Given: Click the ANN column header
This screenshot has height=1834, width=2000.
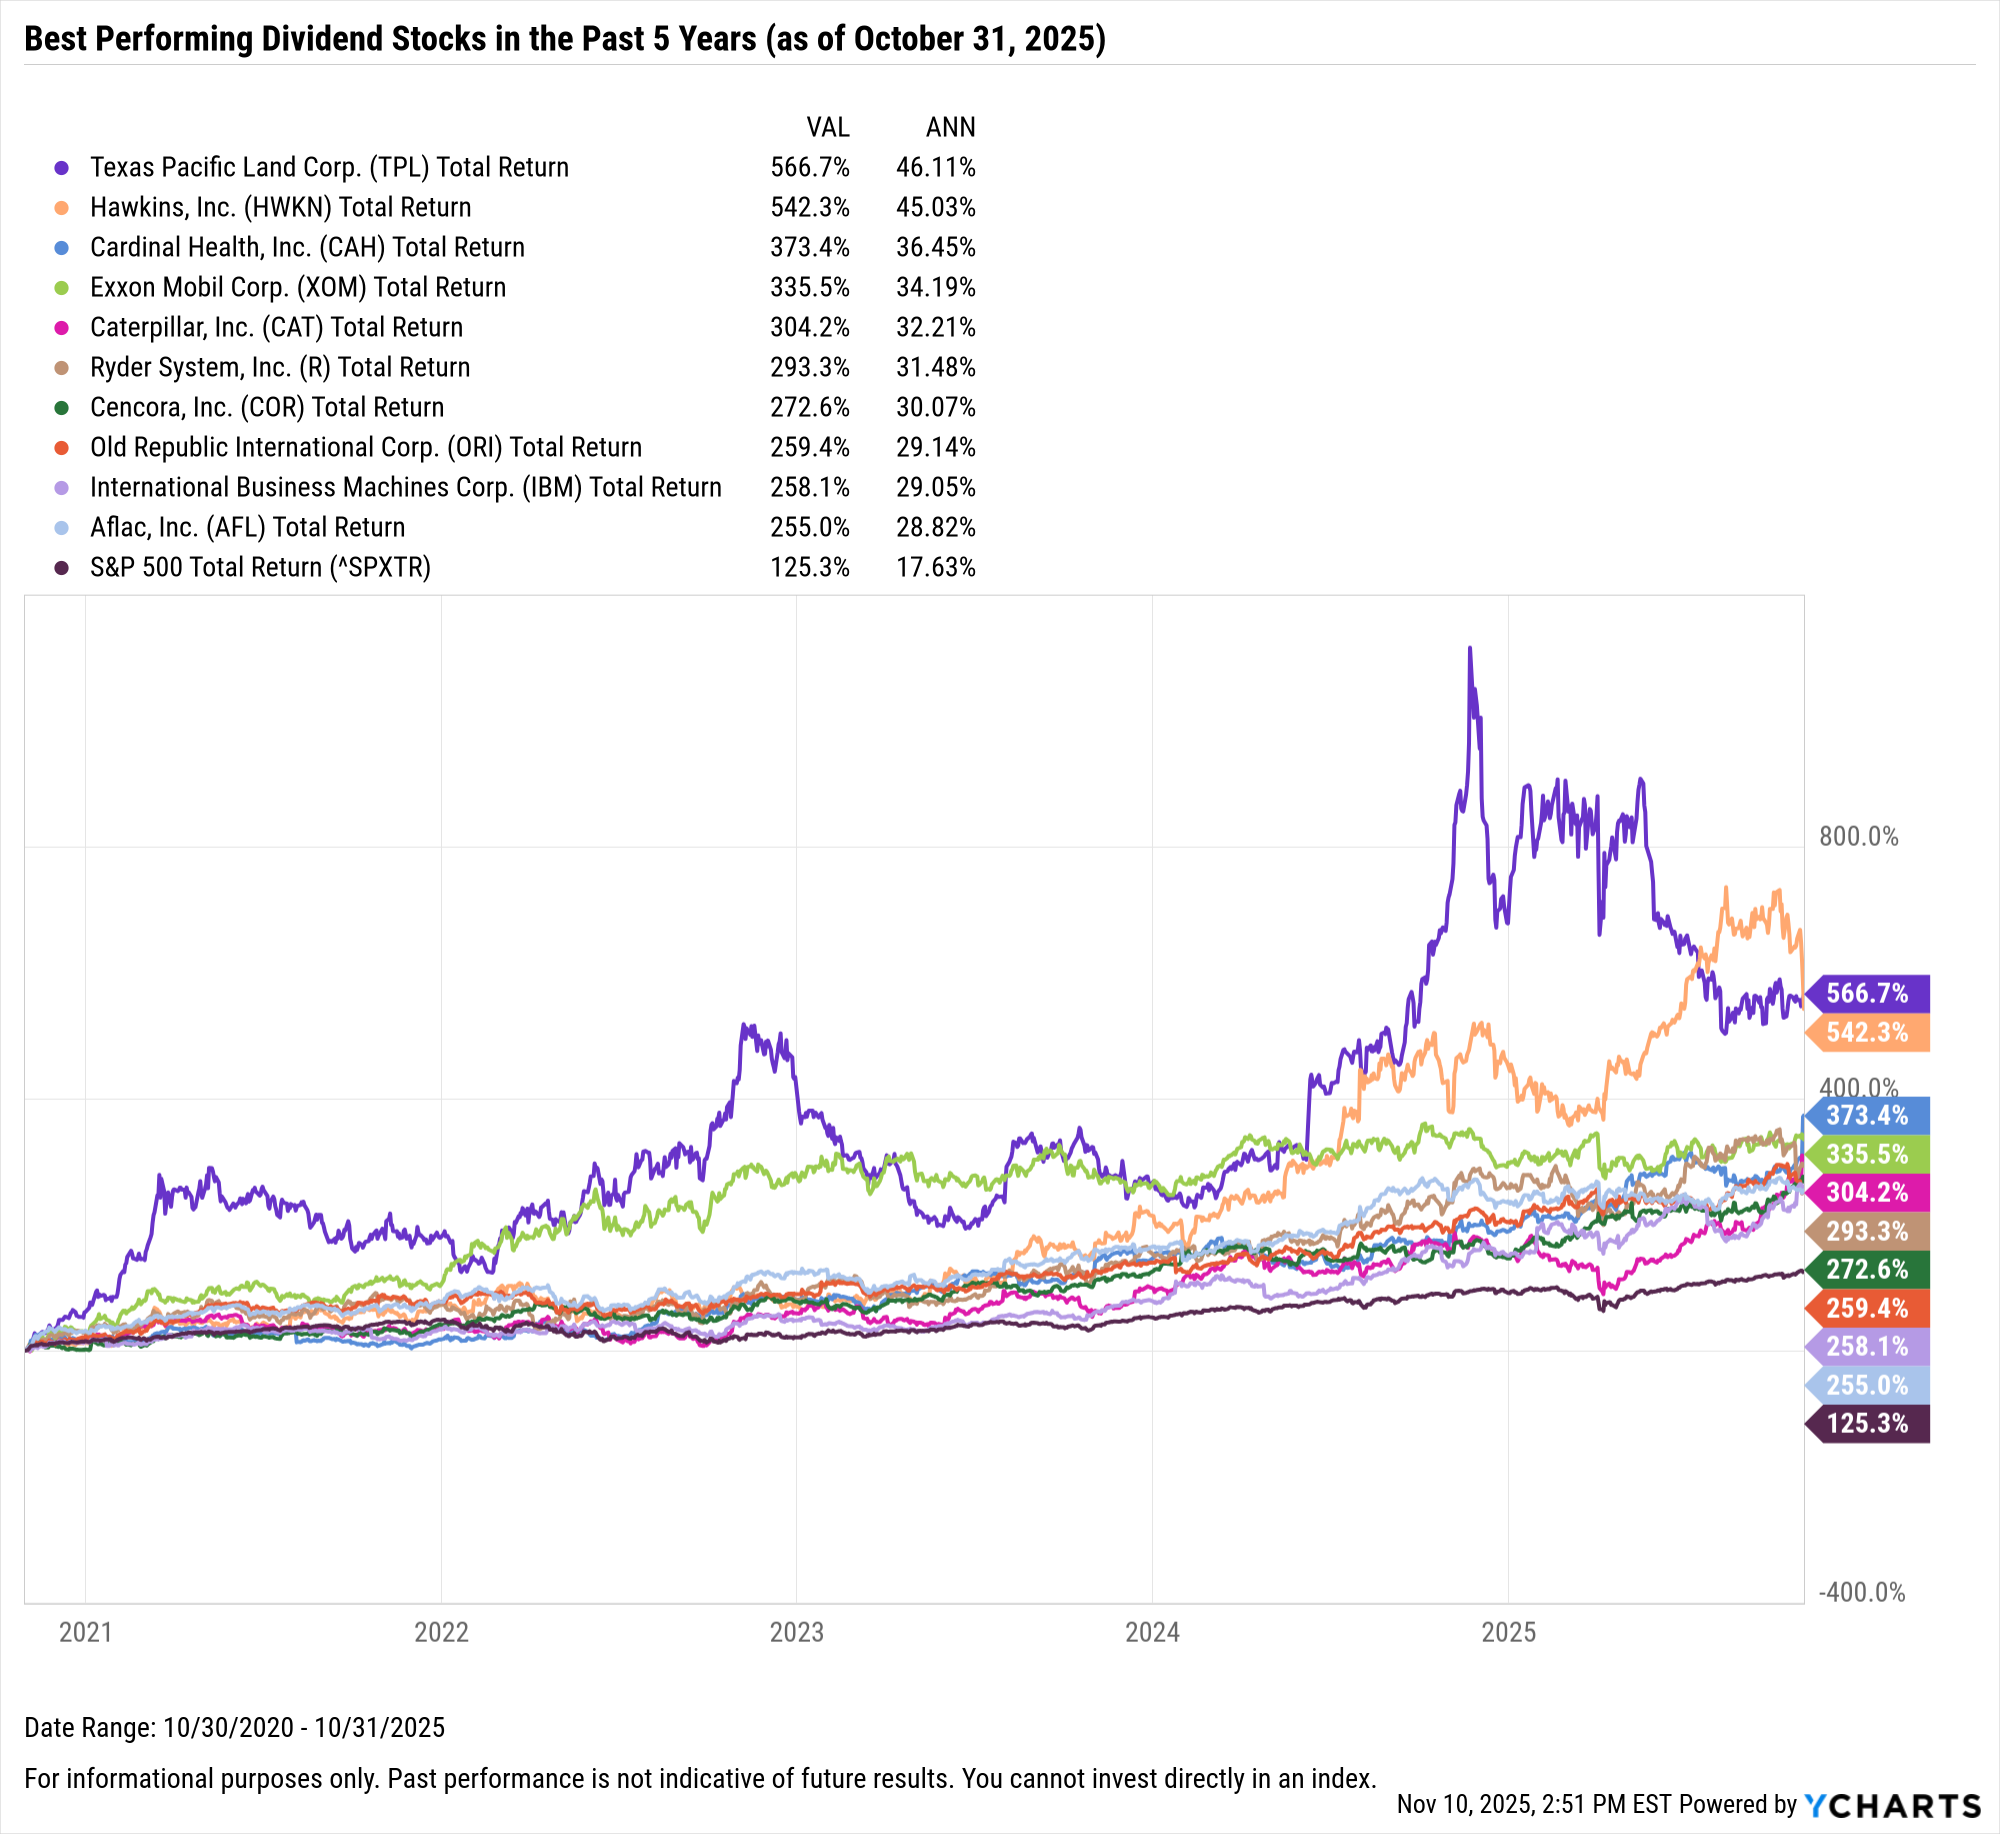Looking at the screenshot, I should click(x=950, y=128).
